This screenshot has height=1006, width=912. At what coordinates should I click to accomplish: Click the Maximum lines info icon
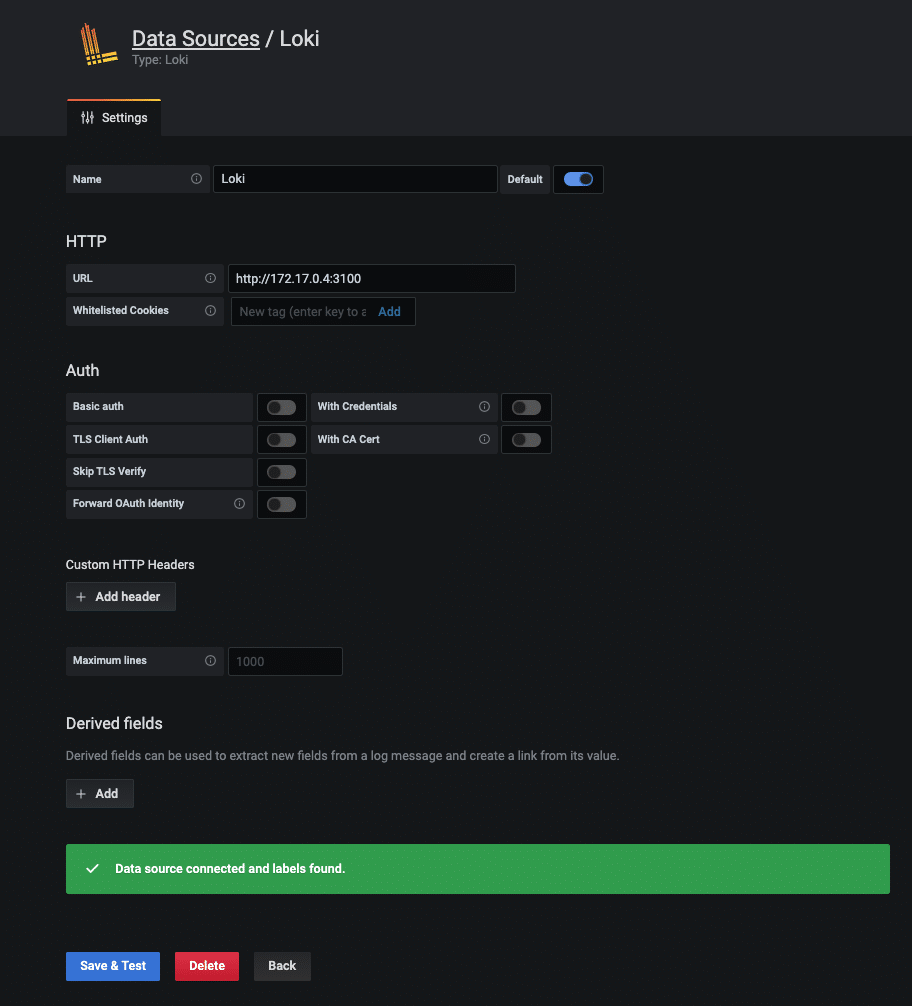tap(210, 661)
